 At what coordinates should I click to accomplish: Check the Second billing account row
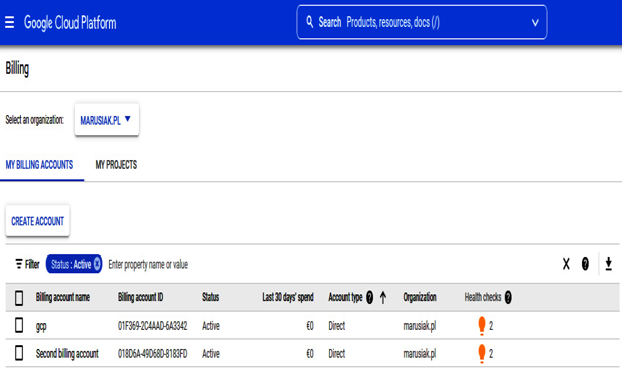tap(19, 353)
